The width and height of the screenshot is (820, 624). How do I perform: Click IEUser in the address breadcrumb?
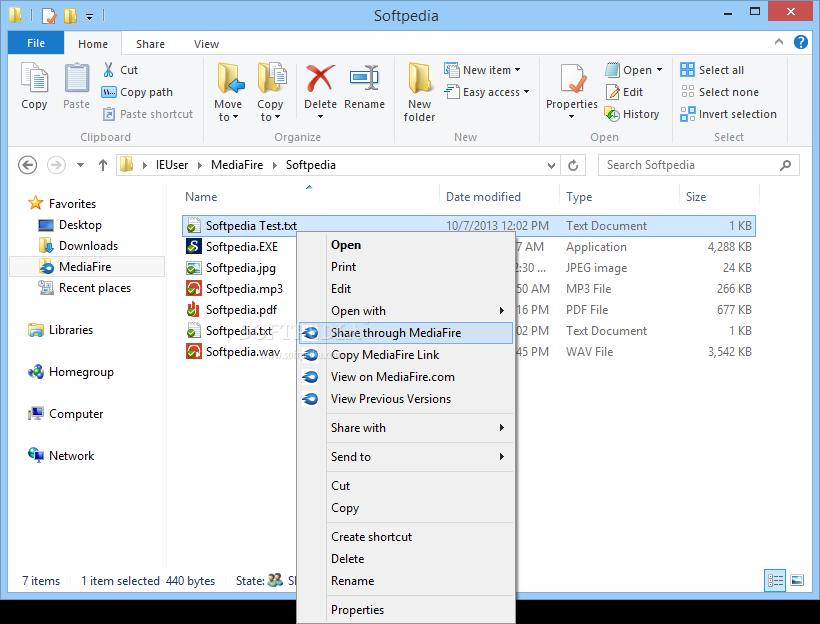point(172,165)
